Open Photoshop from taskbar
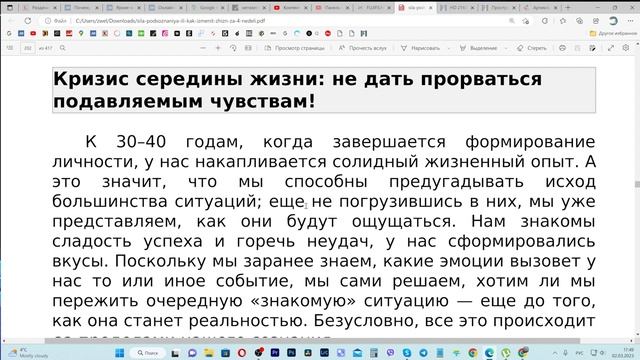 tap(291, 353)
